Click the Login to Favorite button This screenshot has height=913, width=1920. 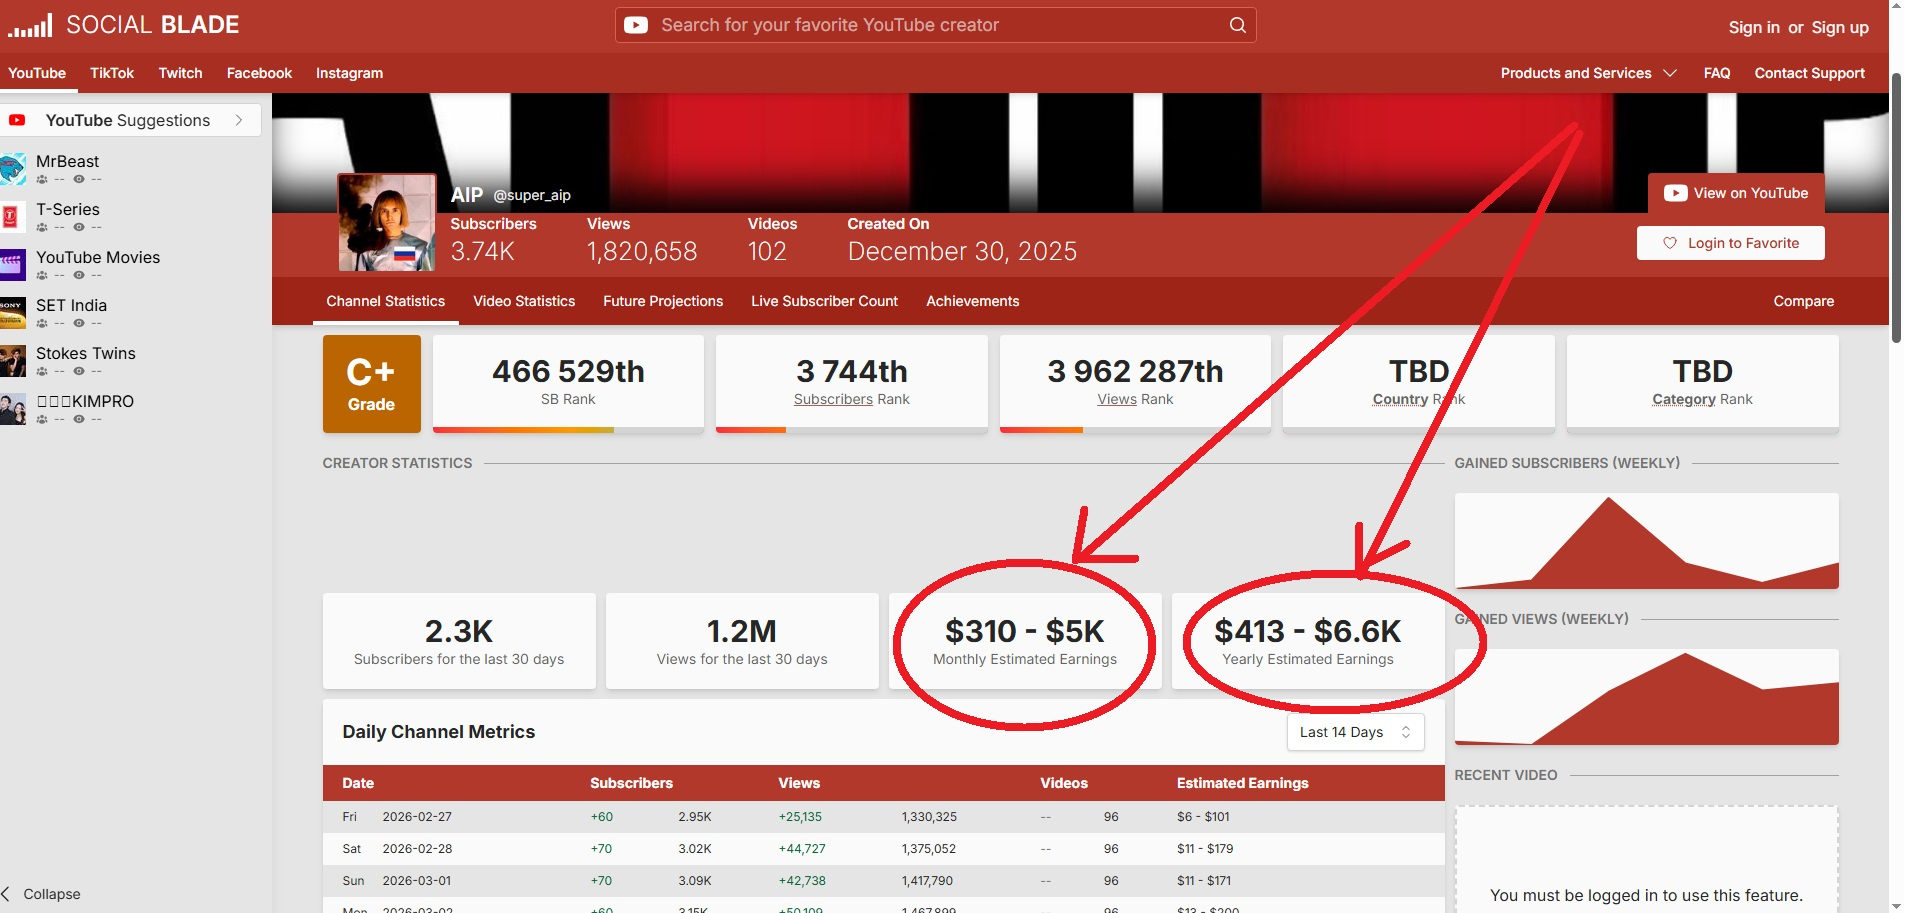point(1730,243)
